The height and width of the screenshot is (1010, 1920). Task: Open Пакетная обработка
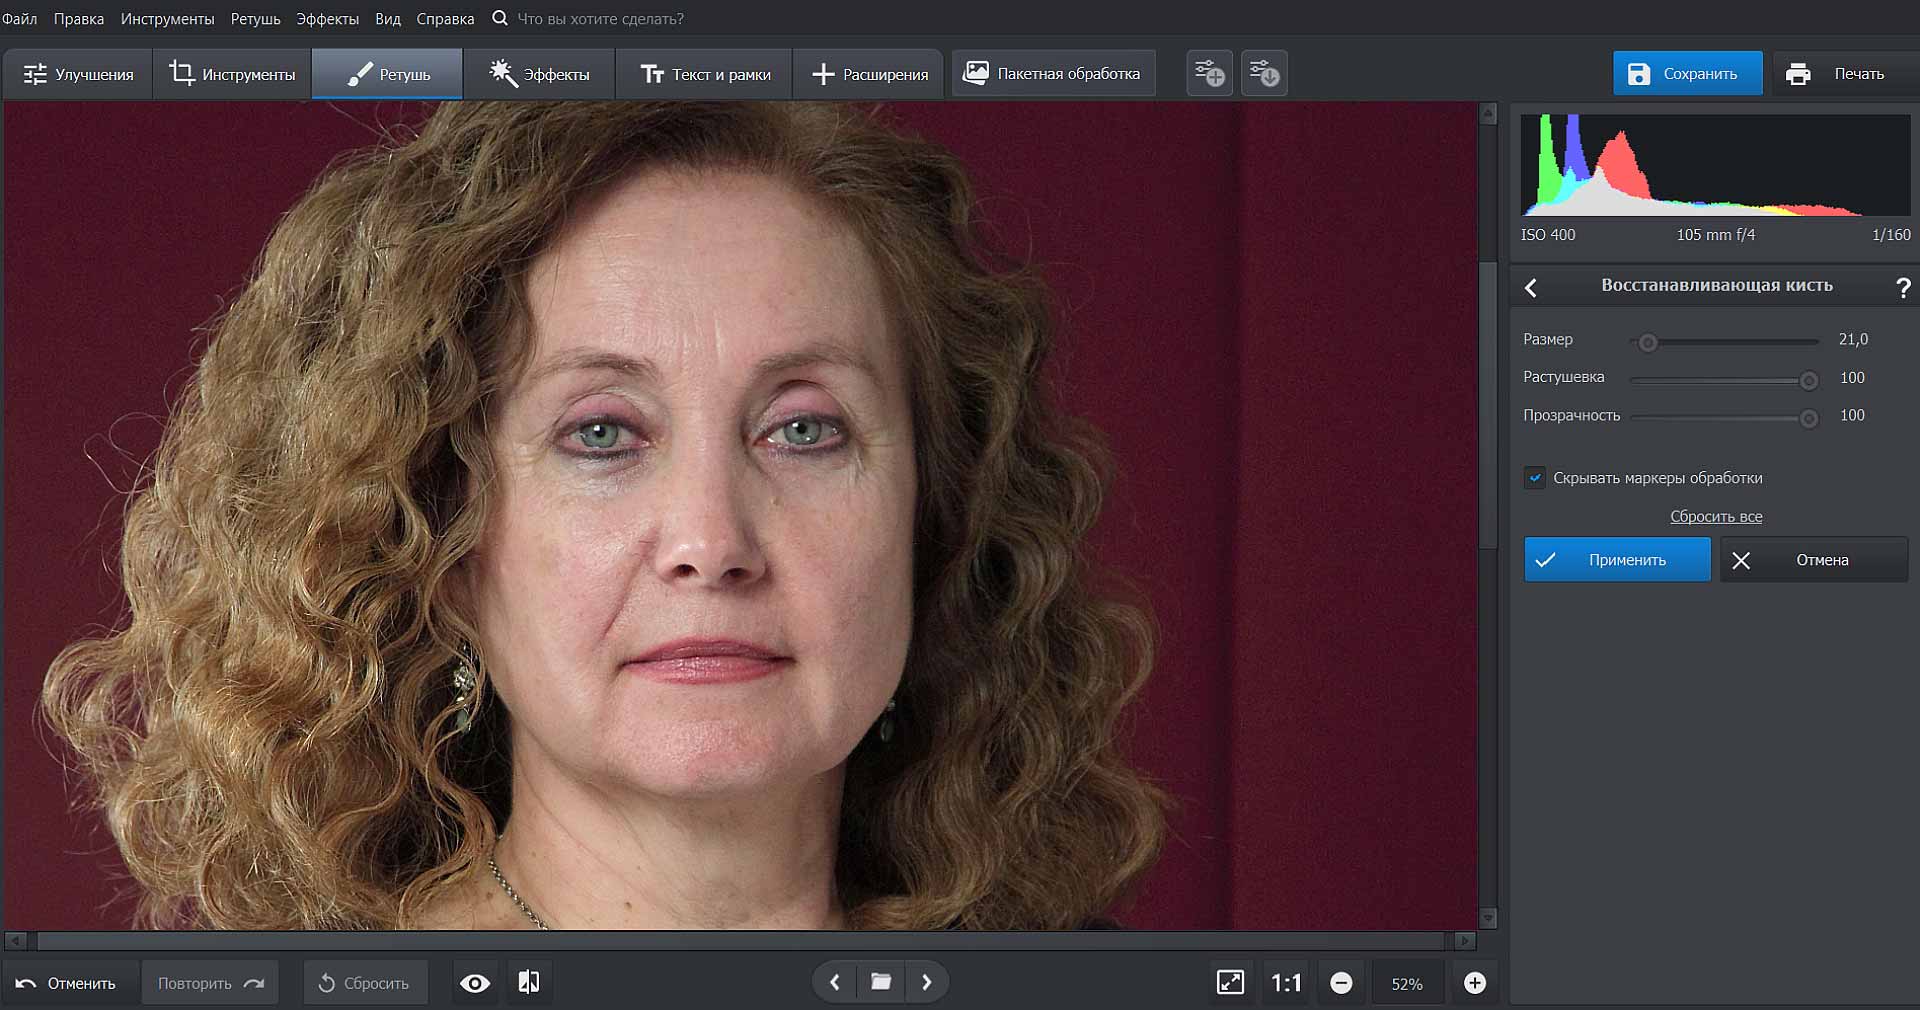coord(1053,73)
